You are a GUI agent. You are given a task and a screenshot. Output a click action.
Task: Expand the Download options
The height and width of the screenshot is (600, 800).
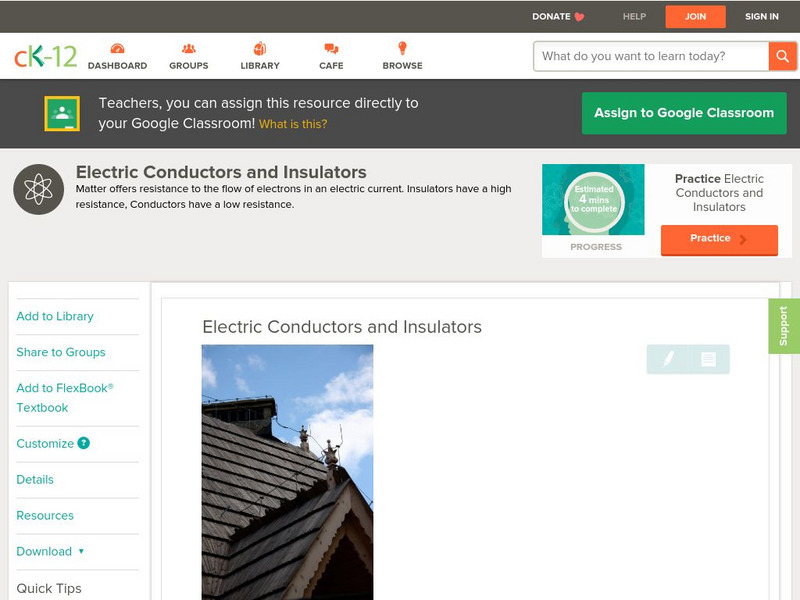coord(48,551)
